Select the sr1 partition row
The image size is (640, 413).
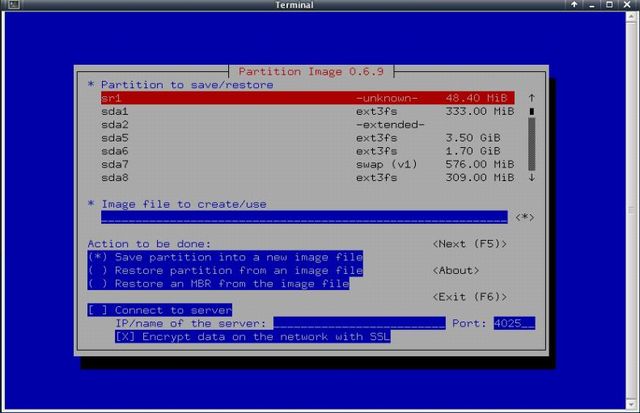click(307, 98)
